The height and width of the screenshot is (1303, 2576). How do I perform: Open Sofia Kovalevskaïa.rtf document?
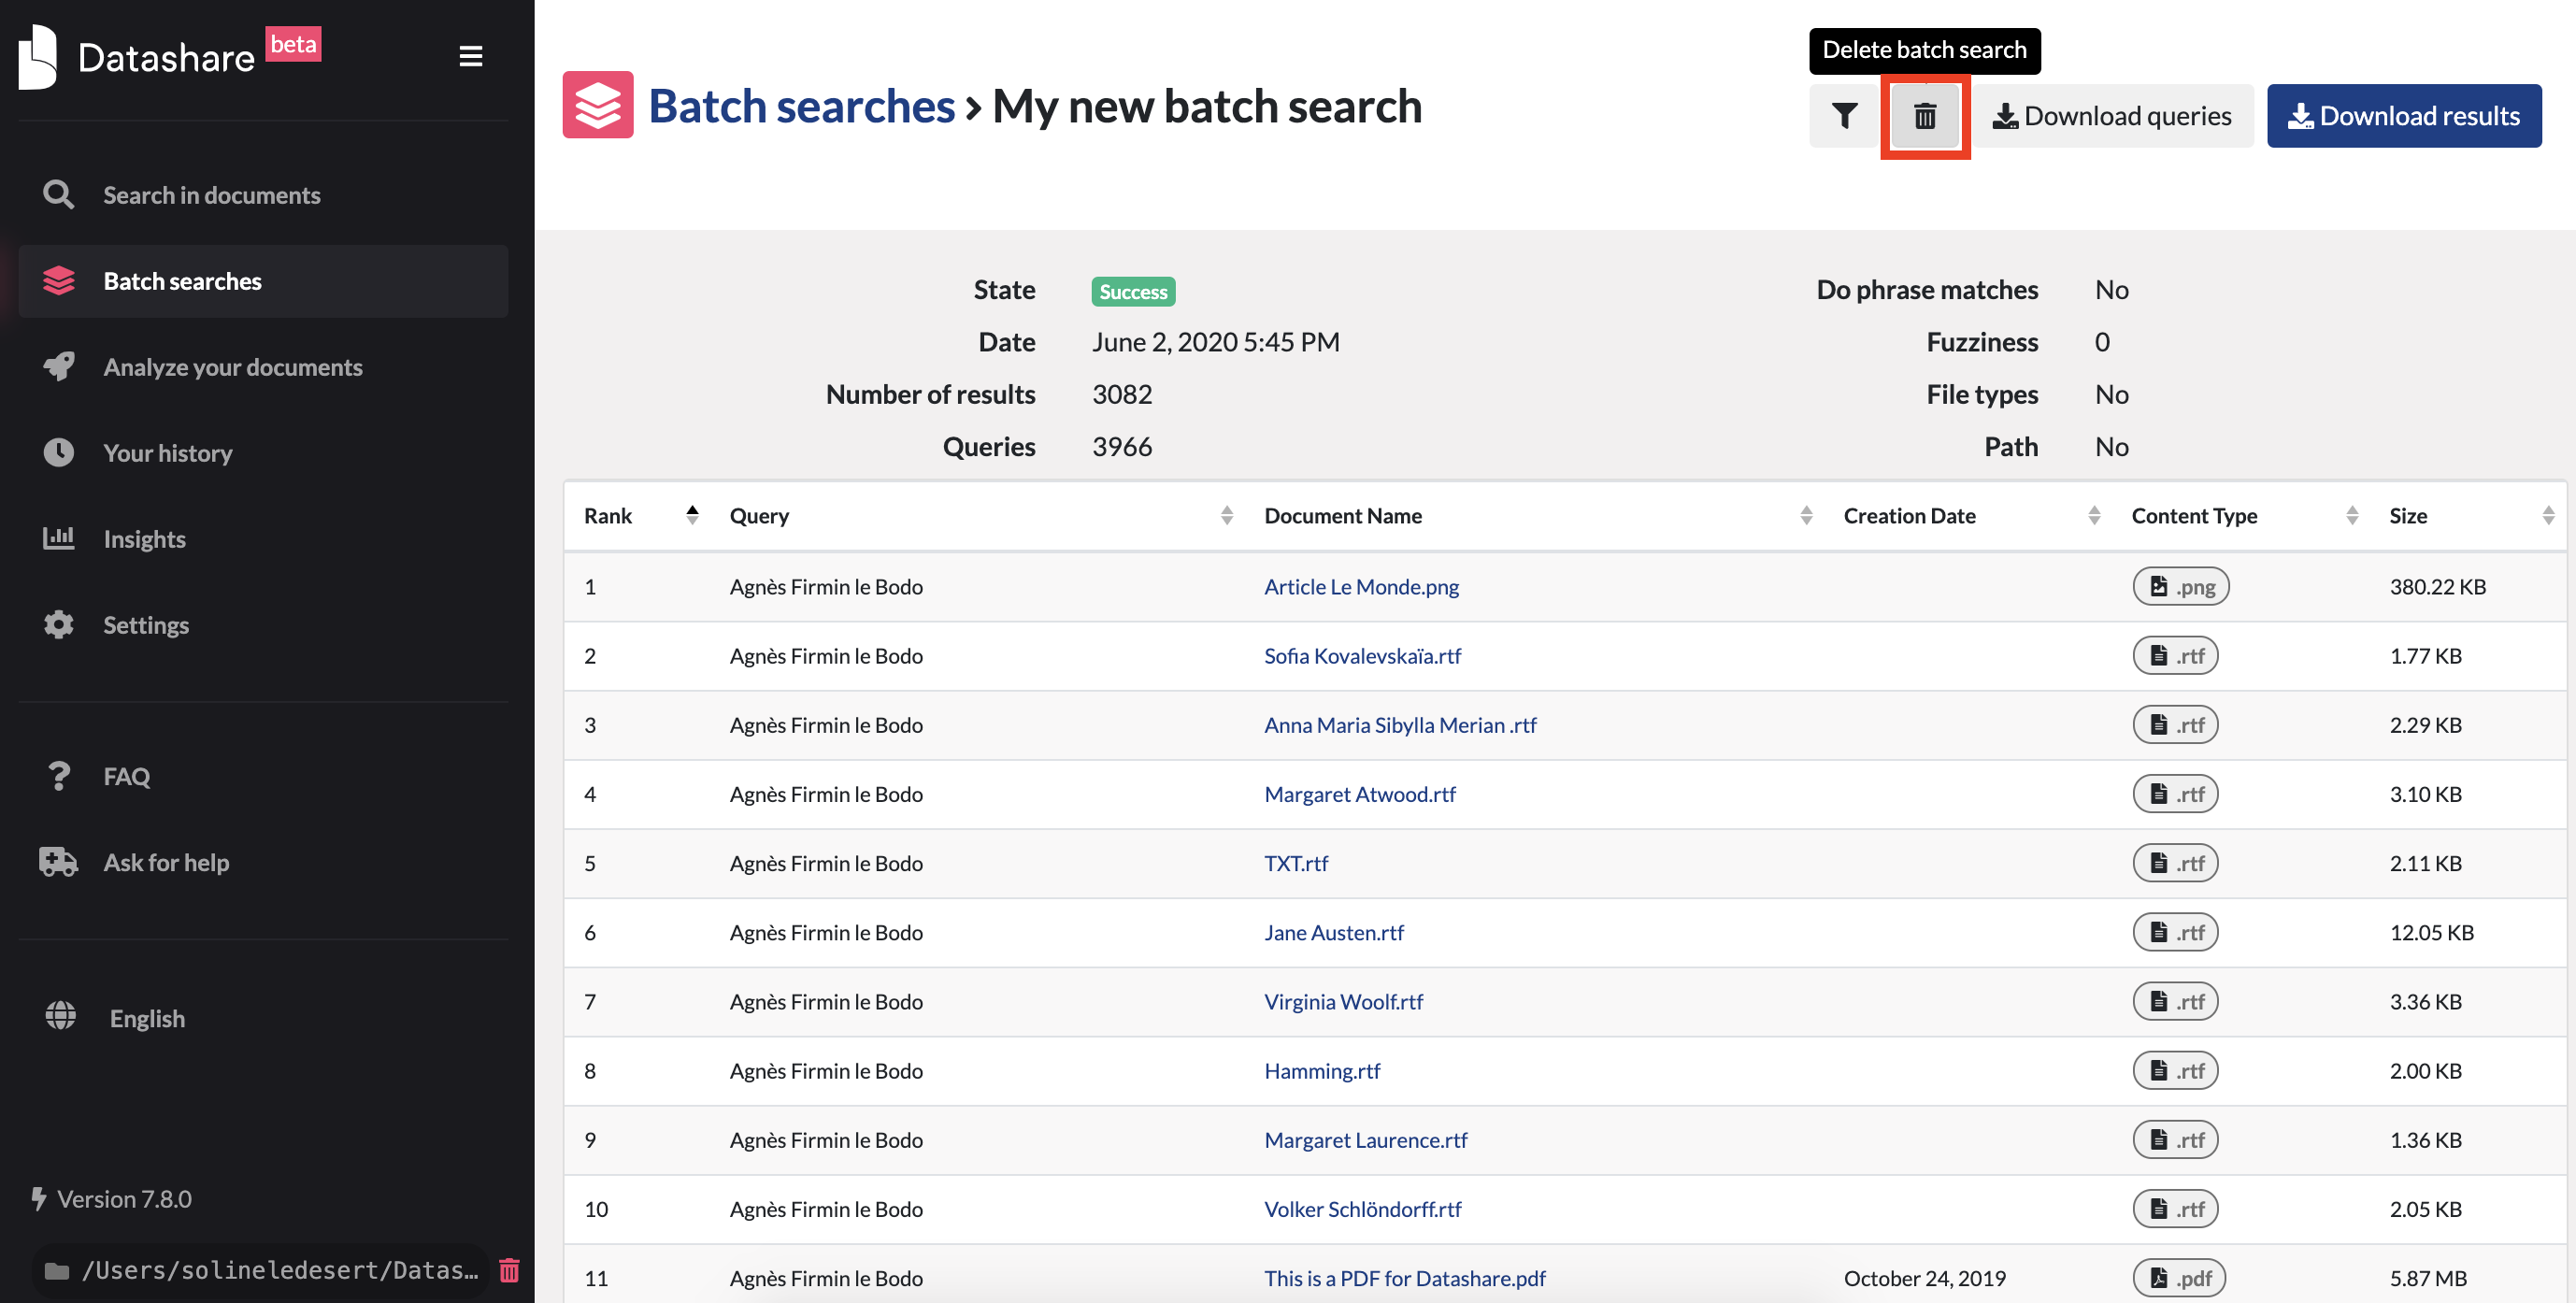[x=1362, y=655]
